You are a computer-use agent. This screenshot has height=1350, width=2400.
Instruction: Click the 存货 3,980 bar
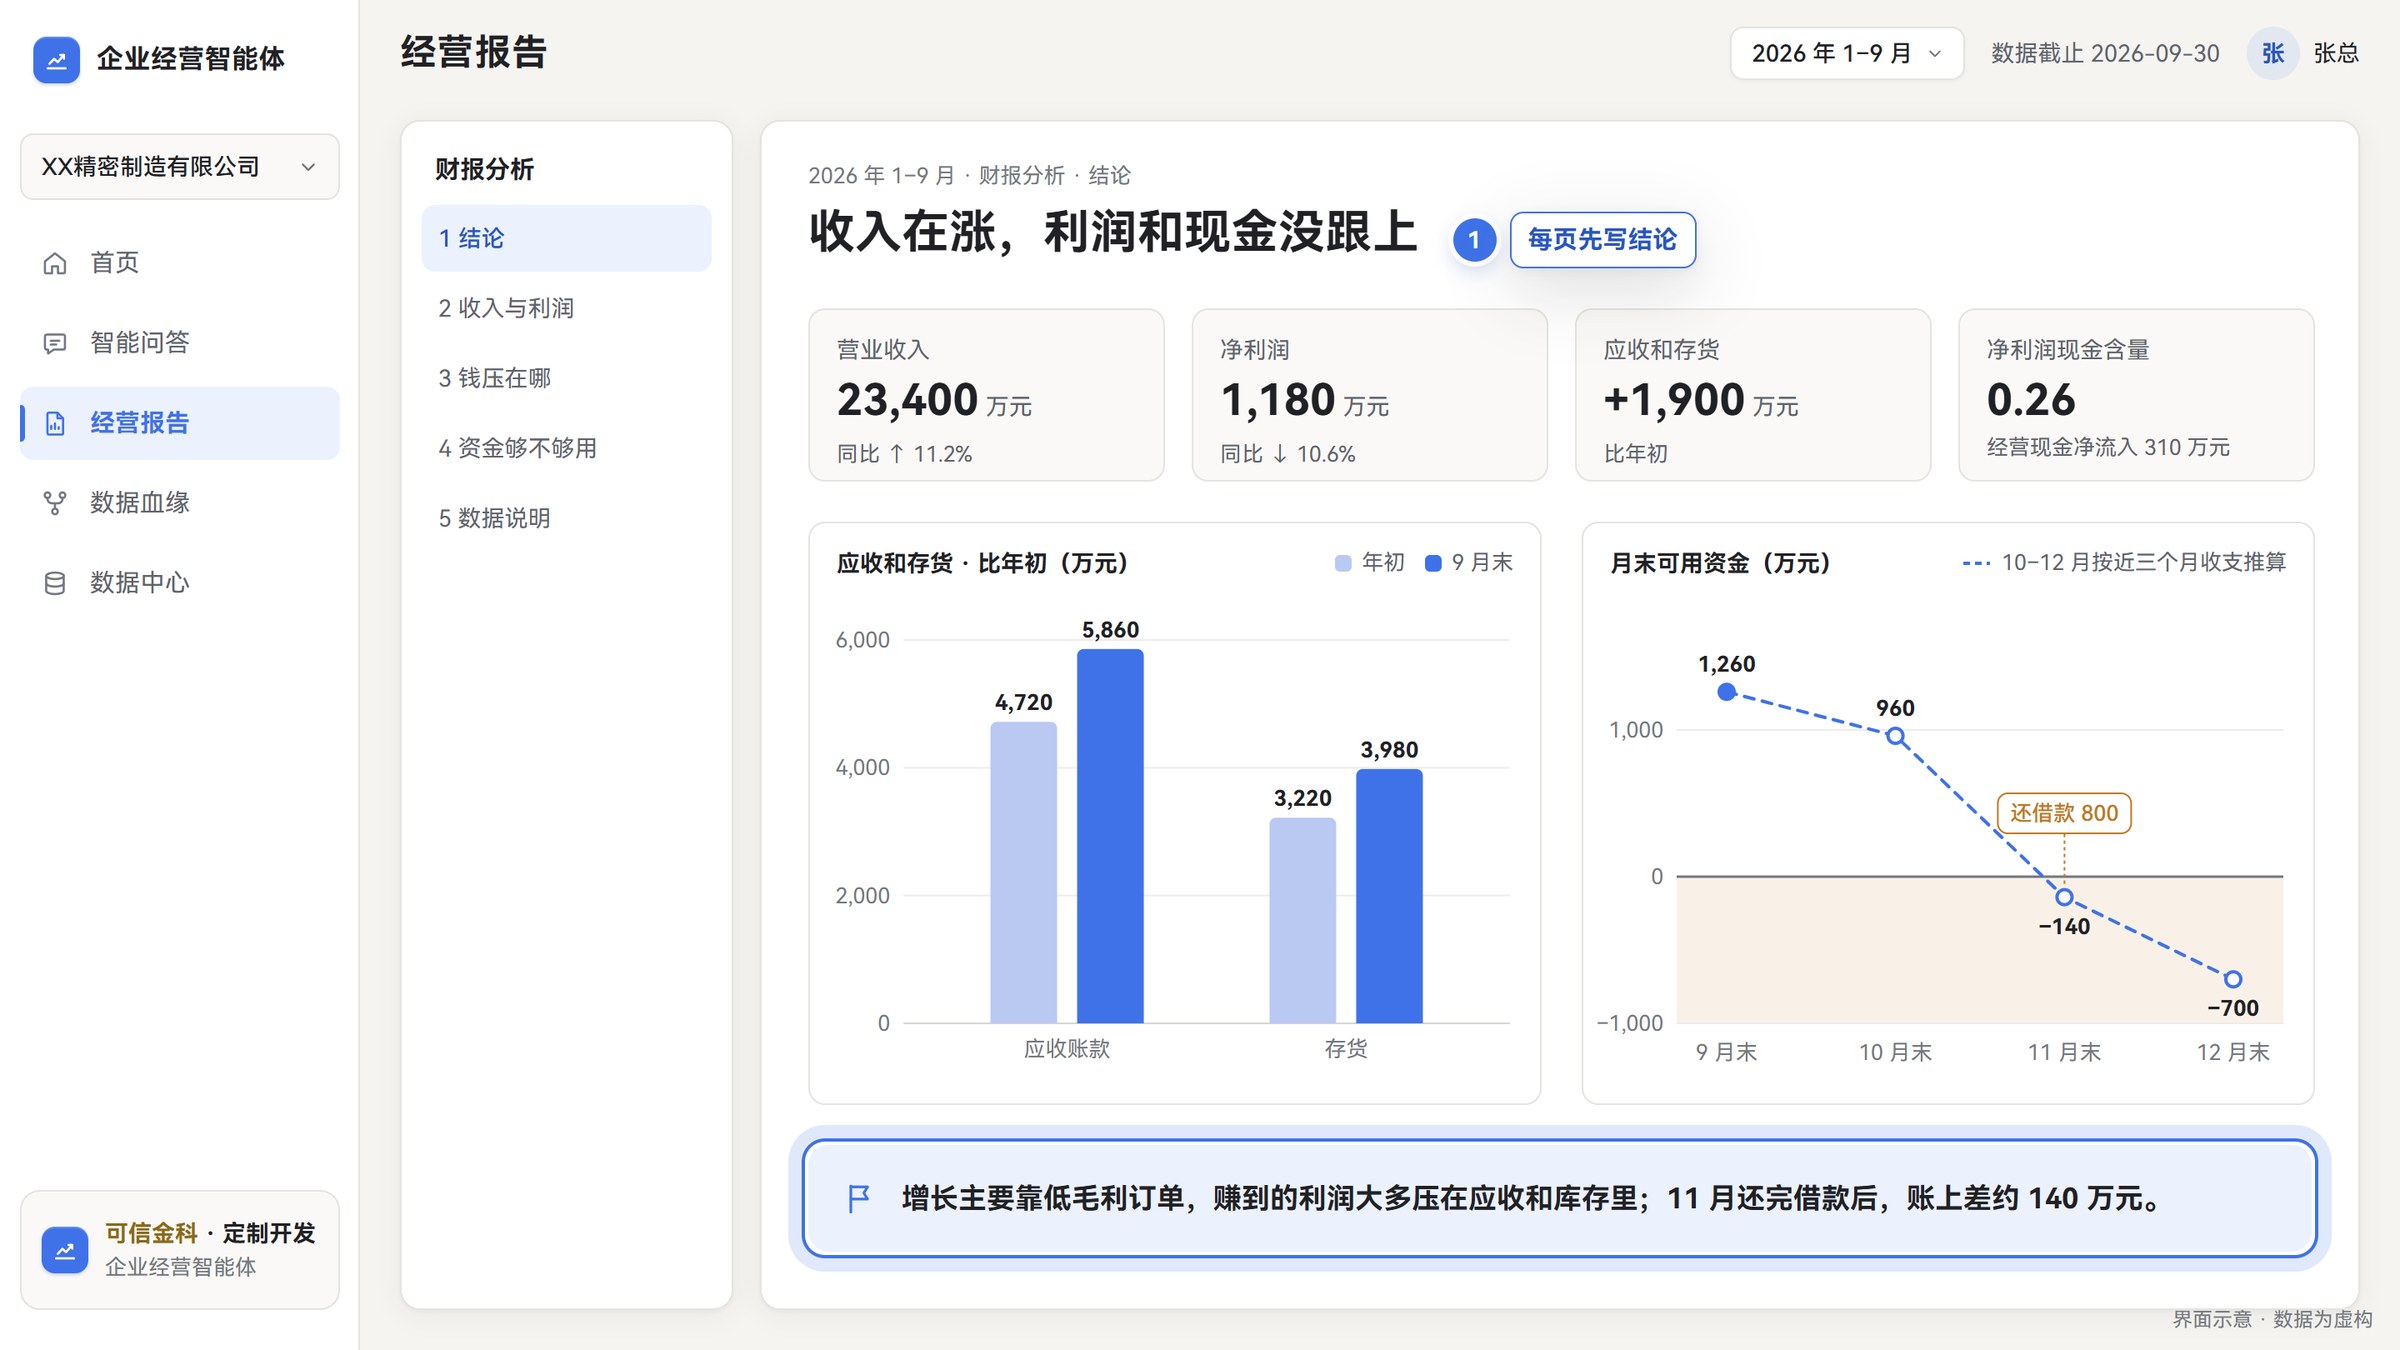tap(1389, 896)
